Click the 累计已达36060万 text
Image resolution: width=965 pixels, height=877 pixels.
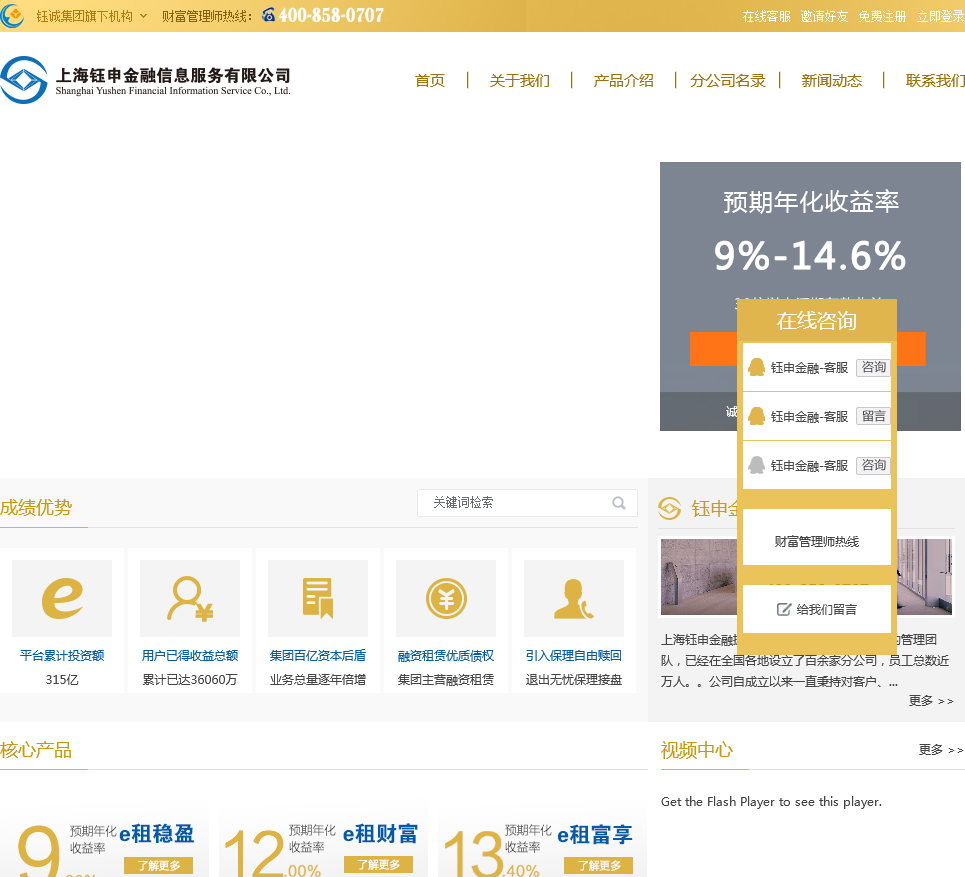[x=190, y=680]
